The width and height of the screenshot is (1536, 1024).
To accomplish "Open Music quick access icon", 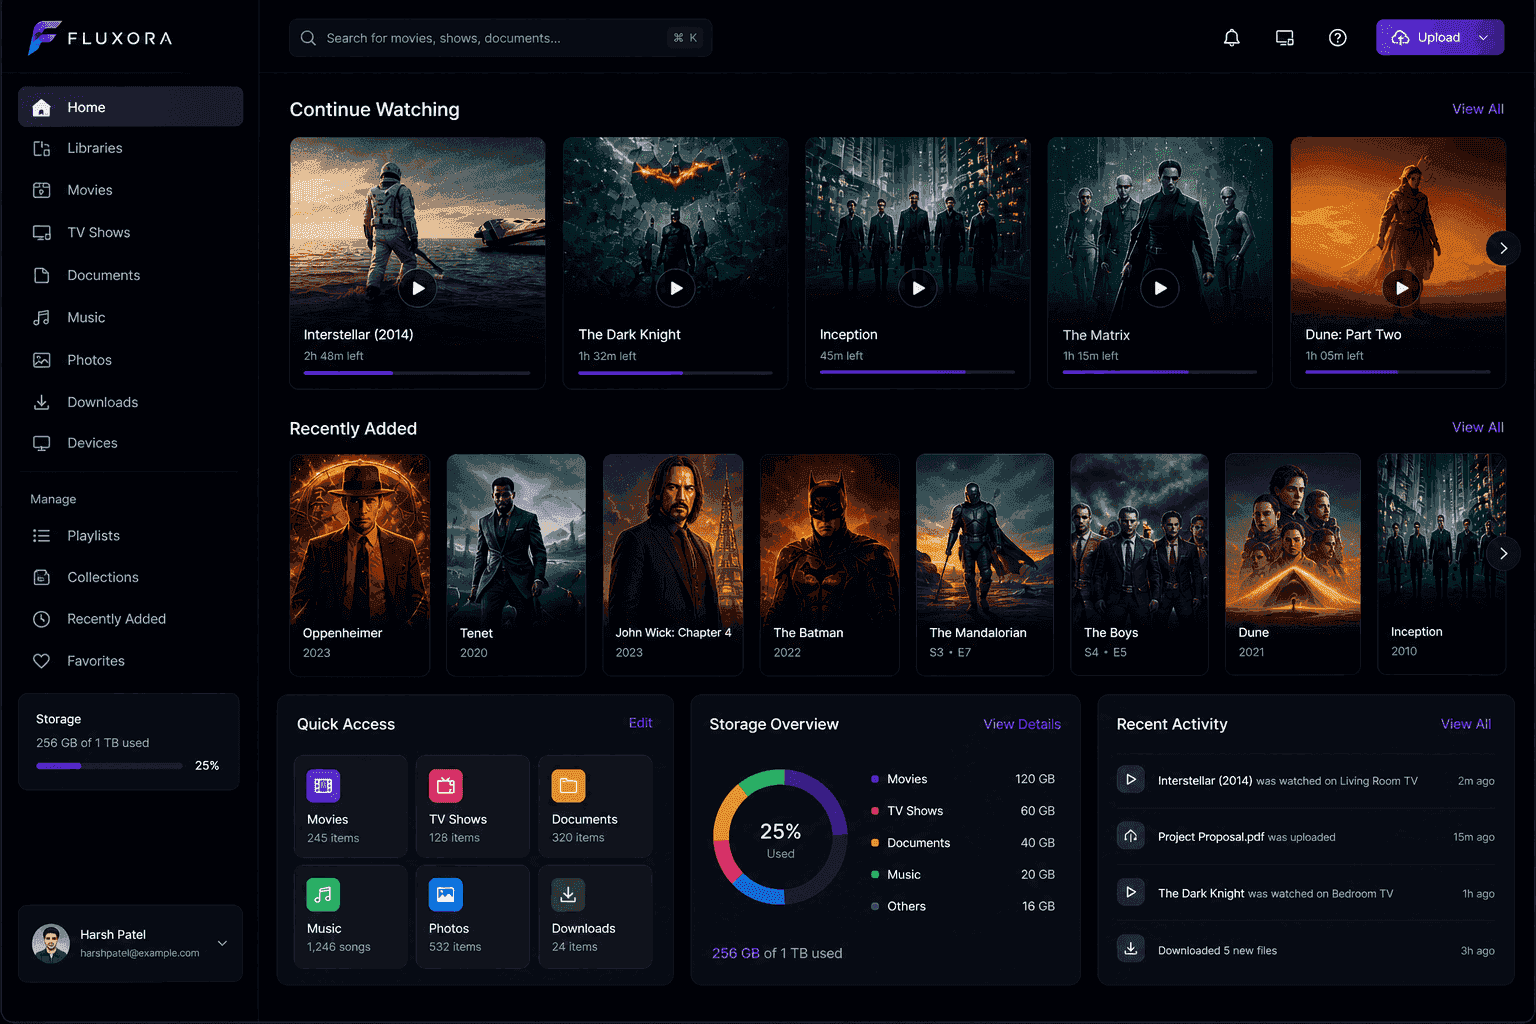I will tap(323, 895).
